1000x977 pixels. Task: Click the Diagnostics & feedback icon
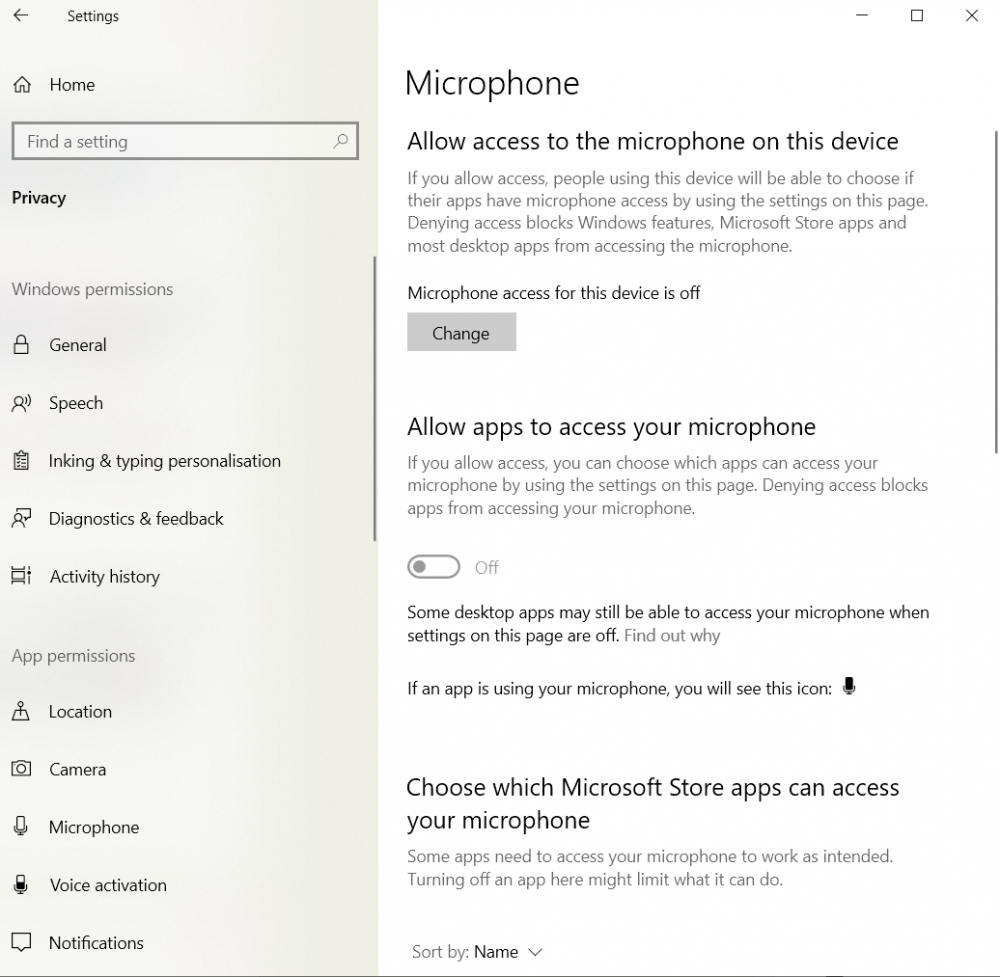tap(21, 518)
